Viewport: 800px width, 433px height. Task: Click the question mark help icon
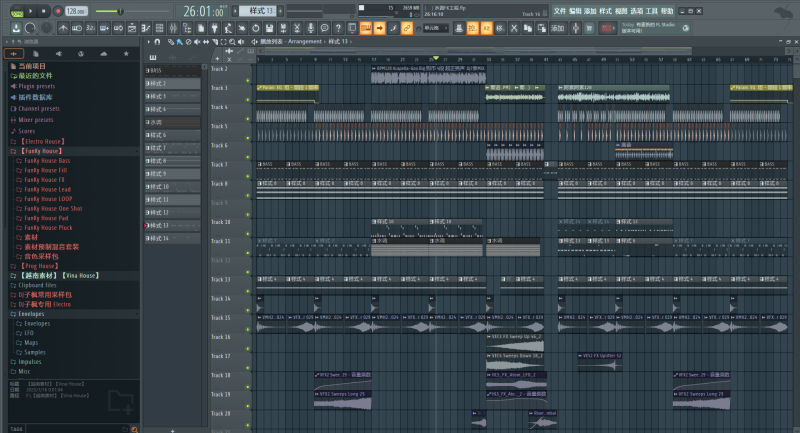pos(339,28)
